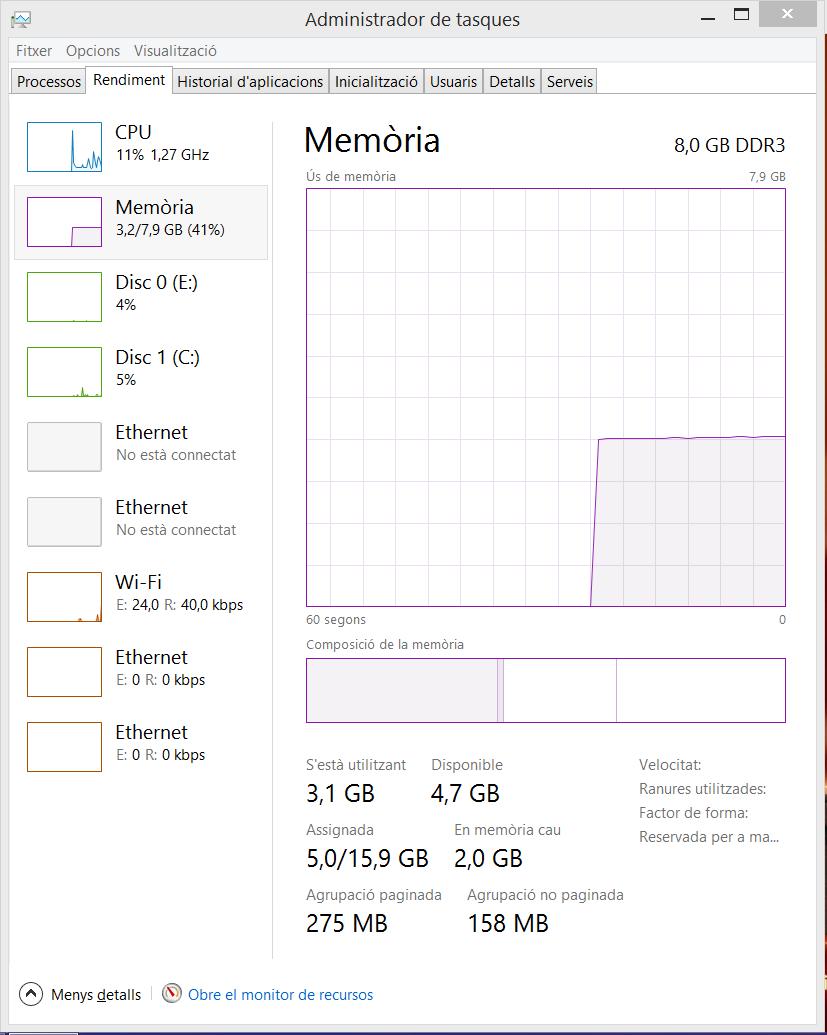The width and height of the screenshot is (827, 1035).
Task: Click the Task Manager app icon in title bar
Action: tap(20, 18)
